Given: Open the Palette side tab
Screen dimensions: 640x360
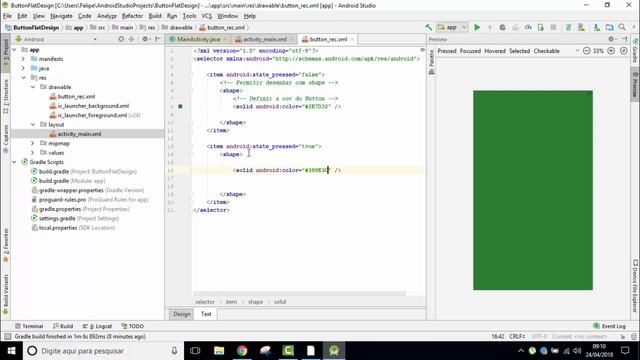Looking at the screenshot, I should (x=431, y=62).
